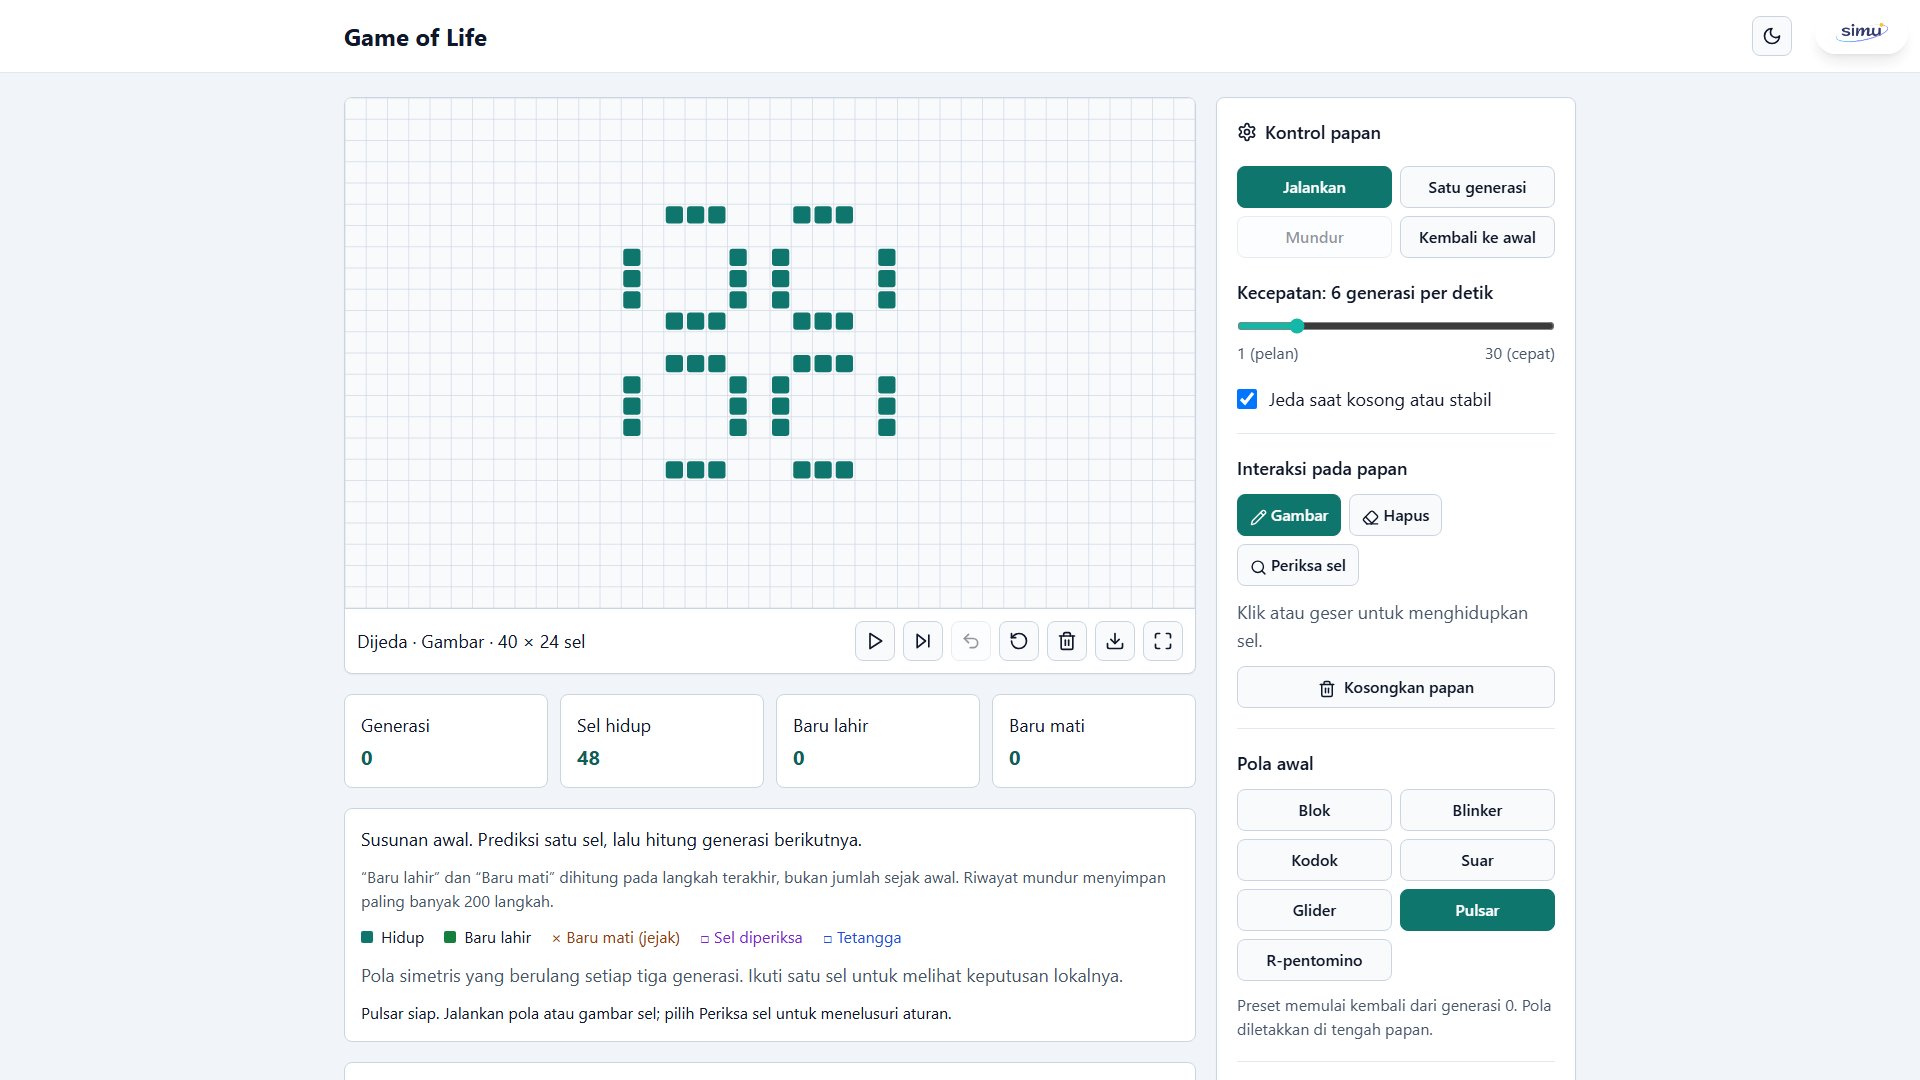This screenshot has width=1920, height=1080.
Task: Click the step-forward icon in the grid toolbar
Action: click(x=923, y=641)
